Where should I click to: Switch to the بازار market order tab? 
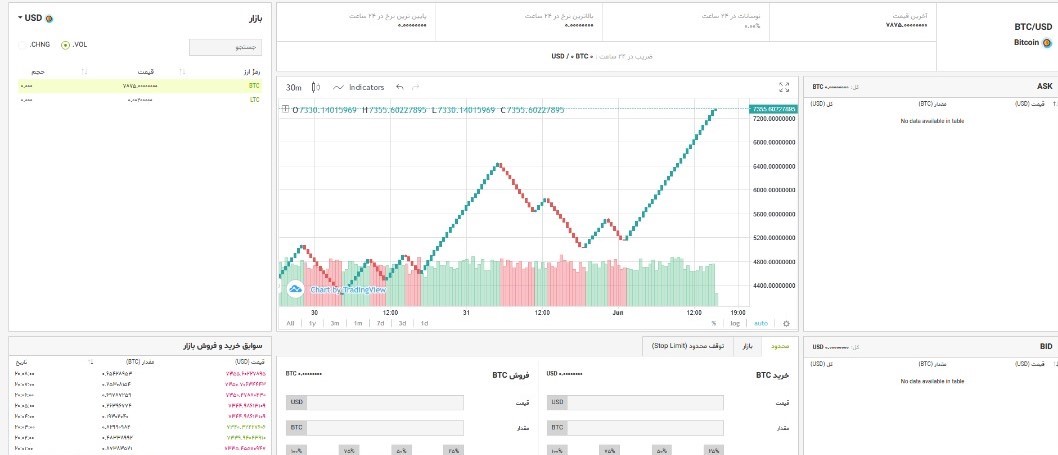[745, 346]
